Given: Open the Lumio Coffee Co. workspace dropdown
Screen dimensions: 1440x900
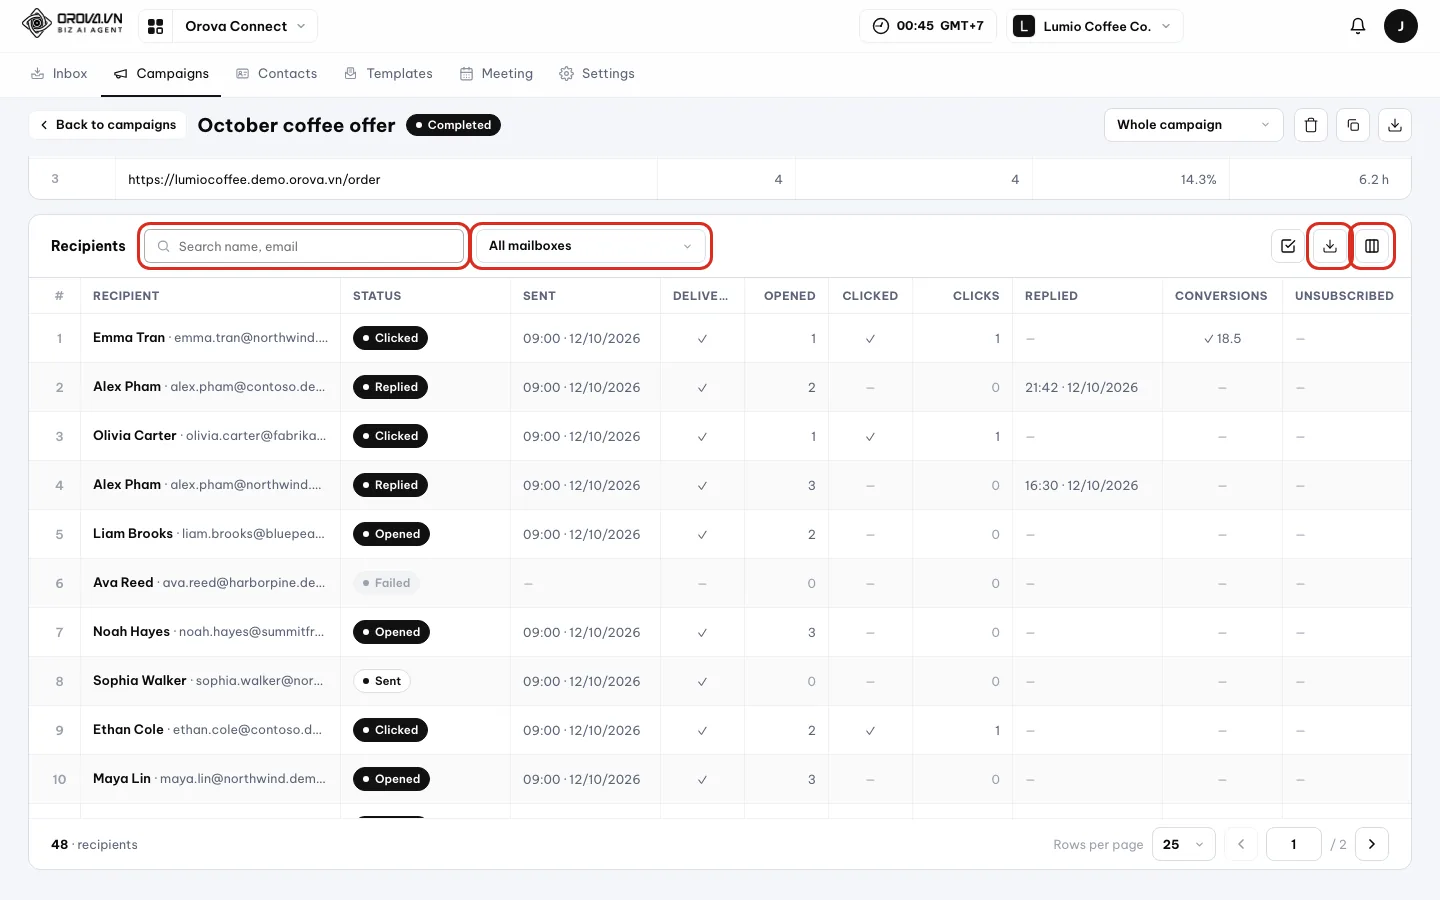Looking at the screenshot, I should [1095, 26].
